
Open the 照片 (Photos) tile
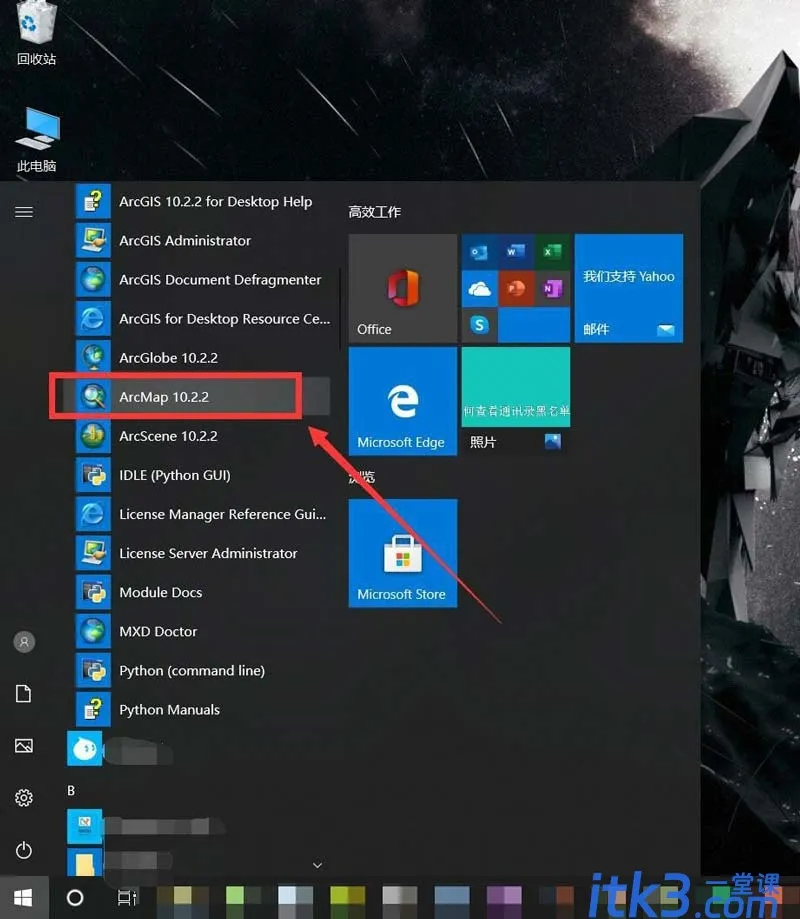(516, 401)
